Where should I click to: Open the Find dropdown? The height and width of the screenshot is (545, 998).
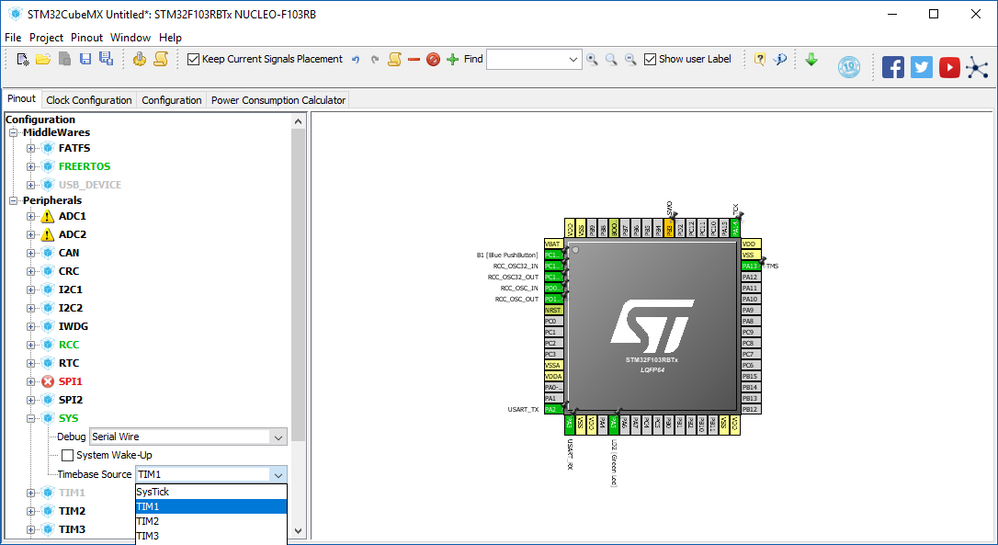pos(573,59)
